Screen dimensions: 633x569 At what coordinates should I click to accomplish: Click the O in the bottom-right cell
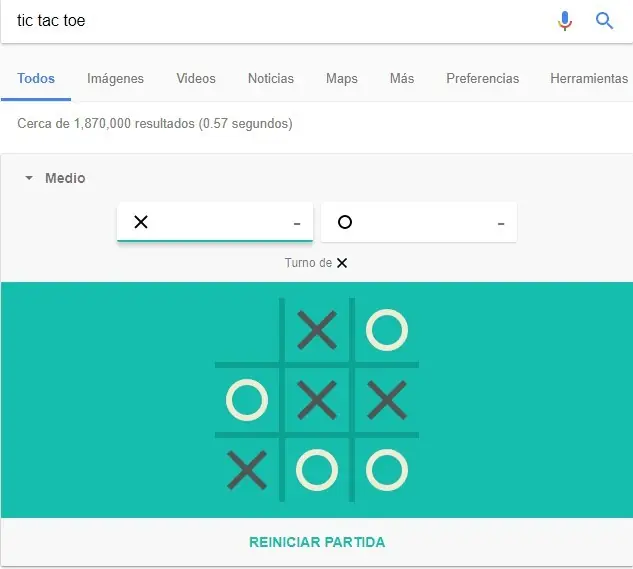tap(387, 469)
